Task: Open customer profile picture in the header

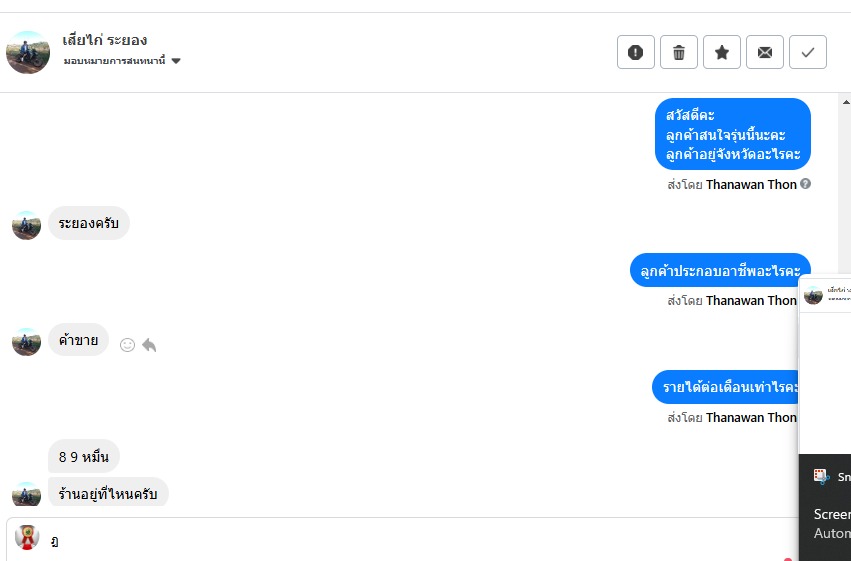Action: coord(28,52)
